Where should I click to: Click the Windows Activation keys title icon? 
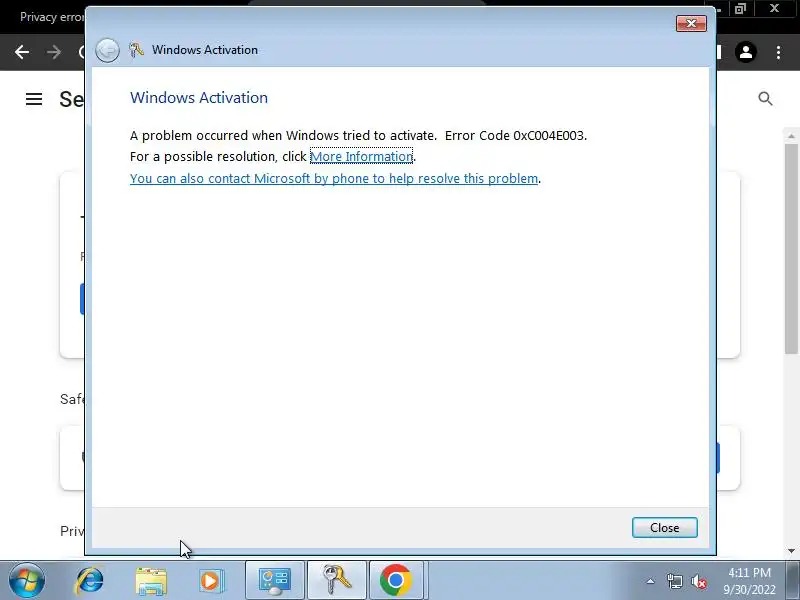point(136,49)
